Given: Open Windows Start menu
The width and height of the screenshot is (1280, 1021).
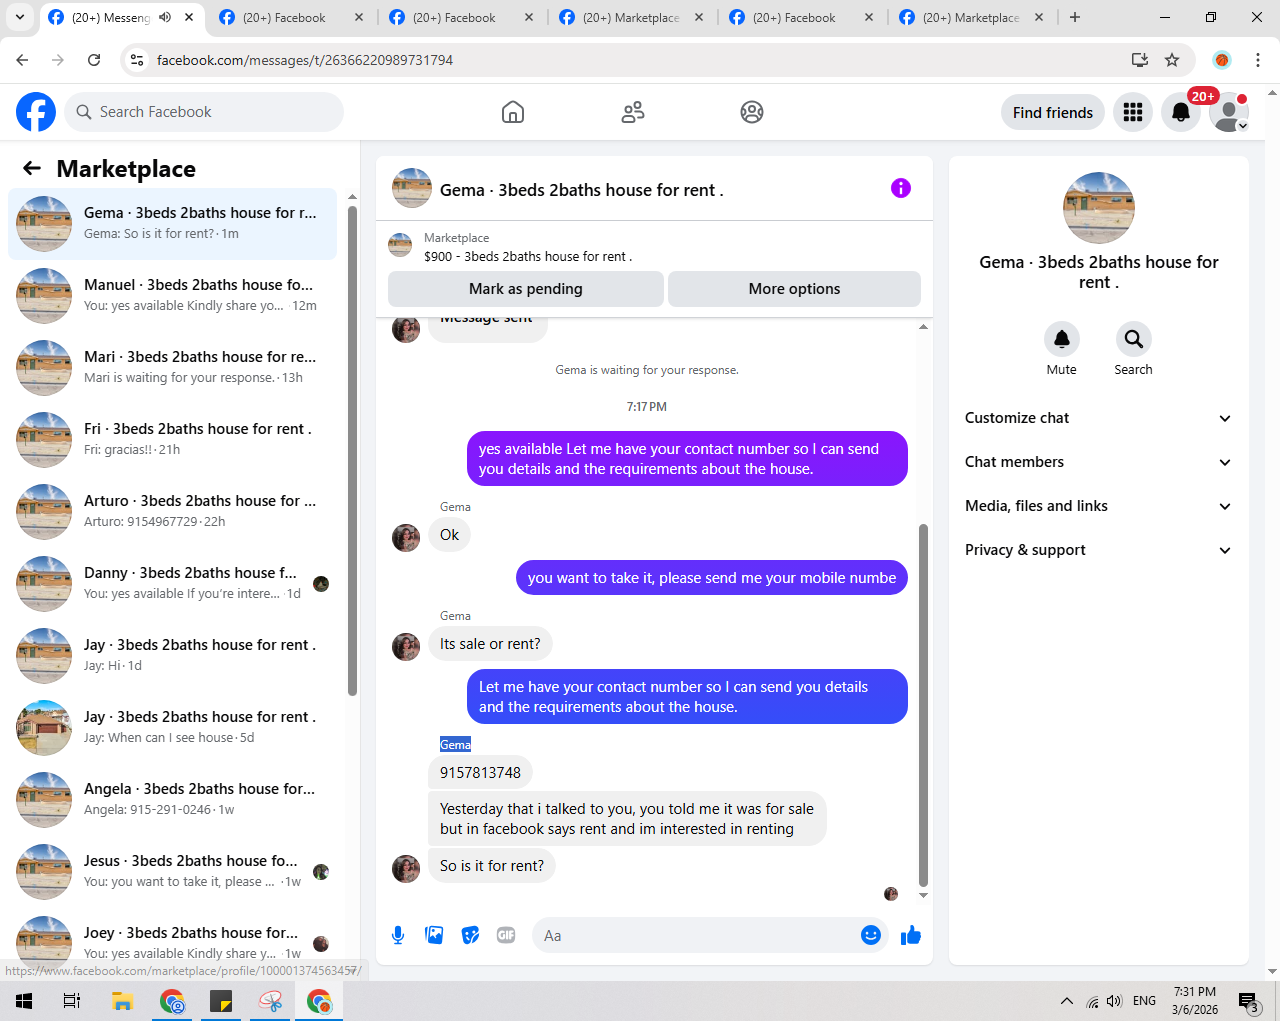Looking at the screenshot, I should tap(24, 1001).
